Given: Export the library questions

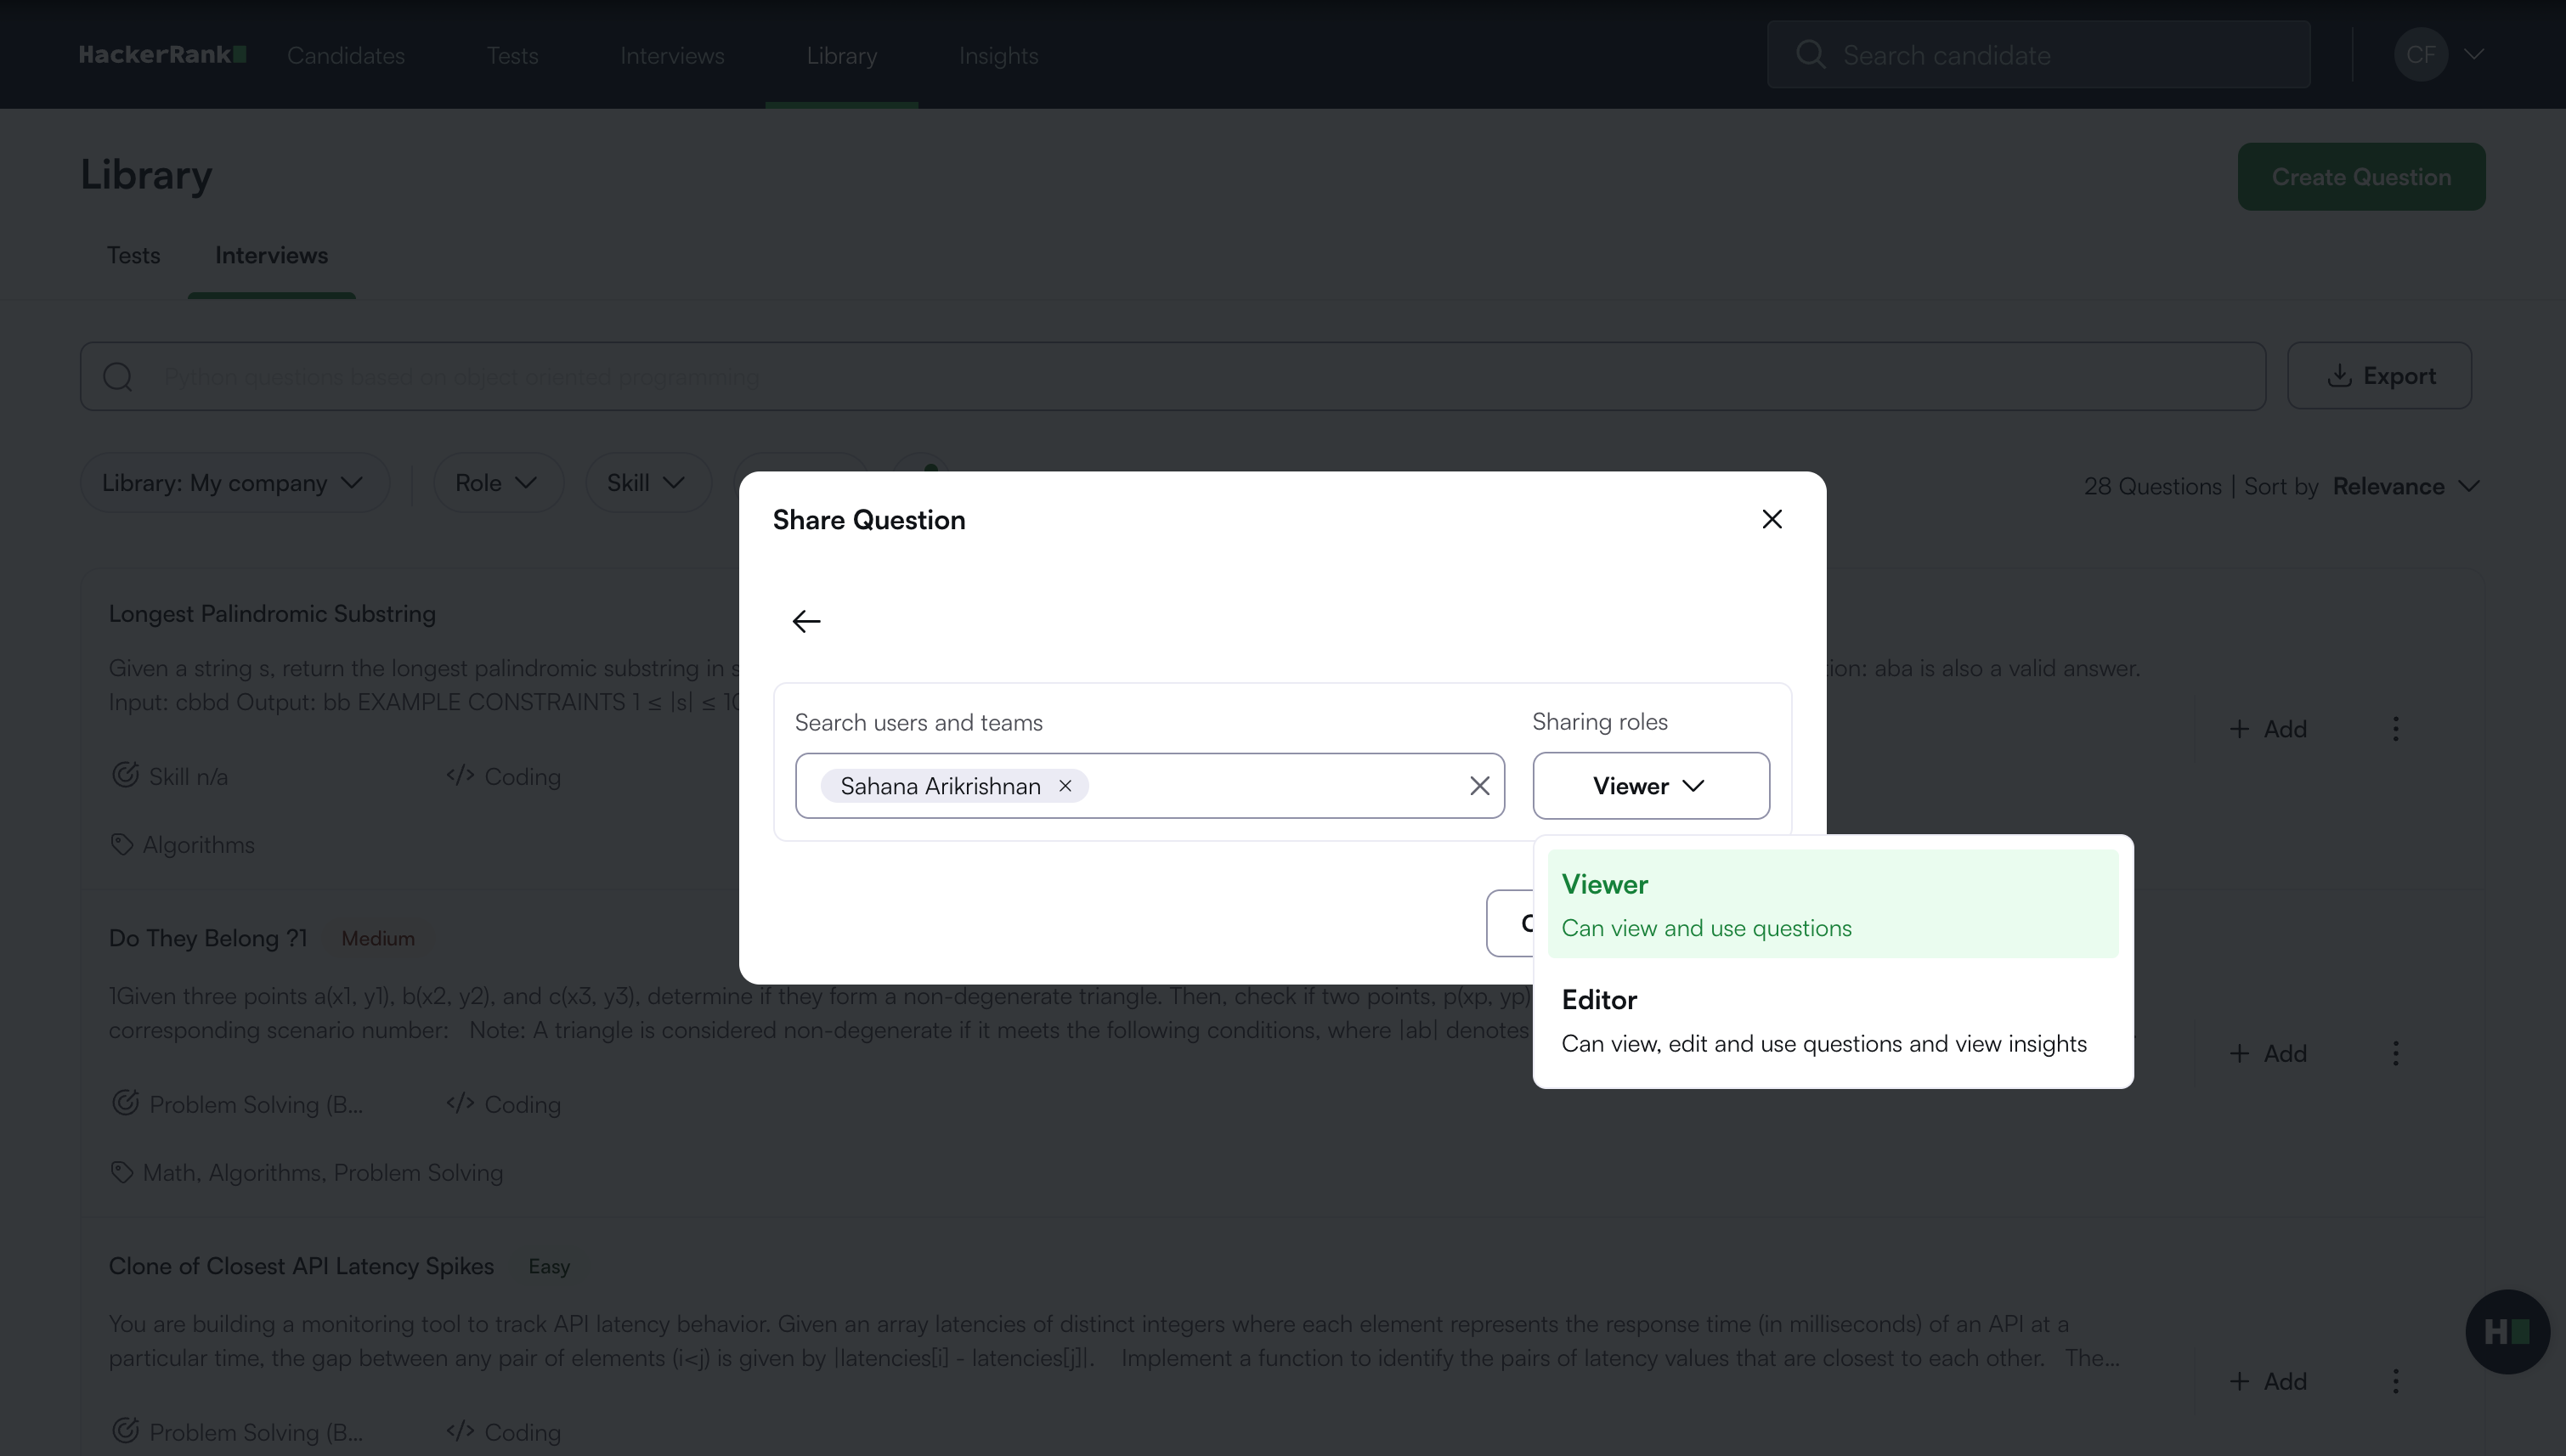Looking at the screenshot, I should click(x=2378, y=376).
